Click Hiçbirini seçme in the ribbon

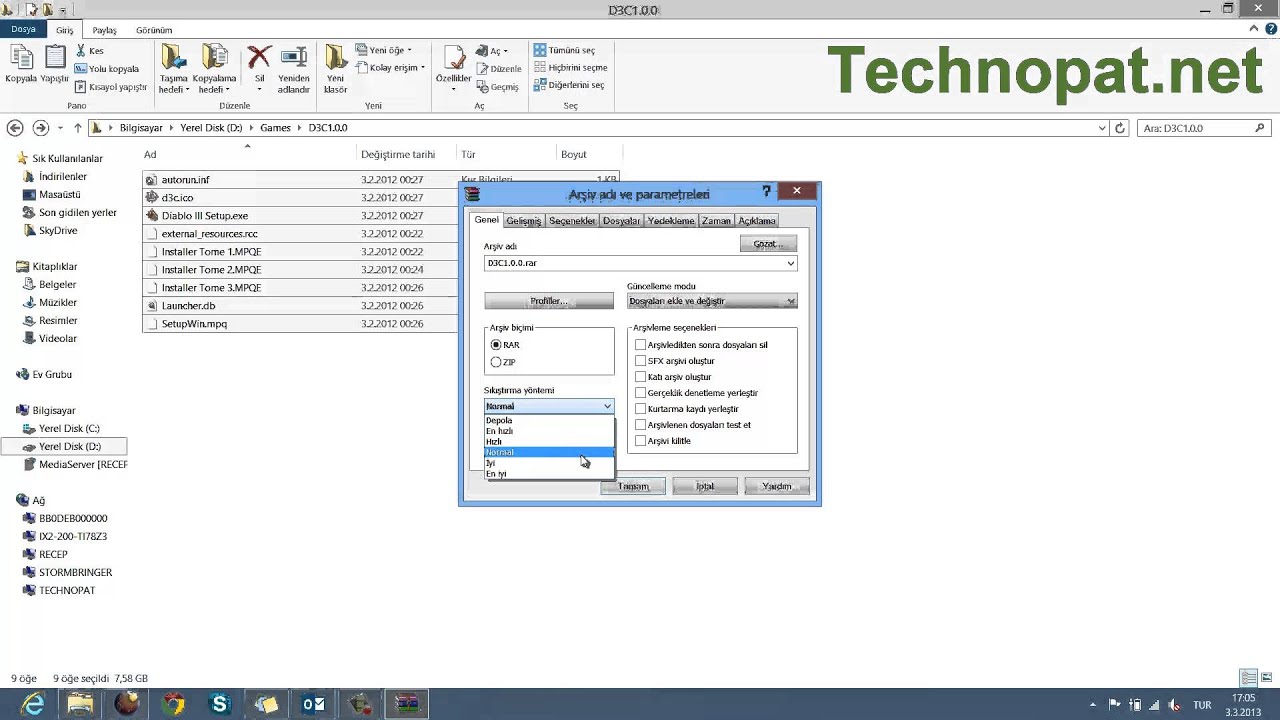tap(570, 68)
